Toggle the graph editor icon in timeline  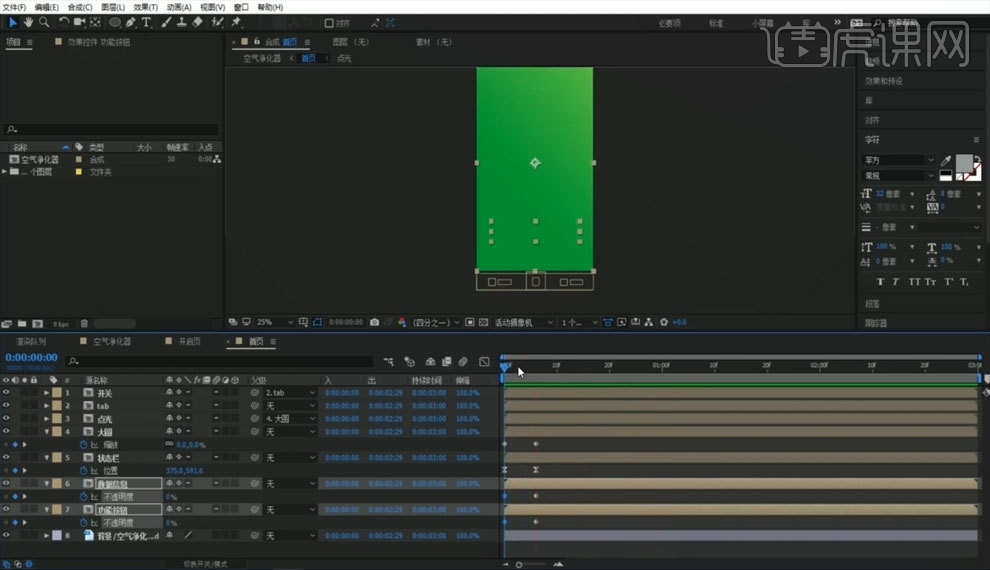[484, 362]
